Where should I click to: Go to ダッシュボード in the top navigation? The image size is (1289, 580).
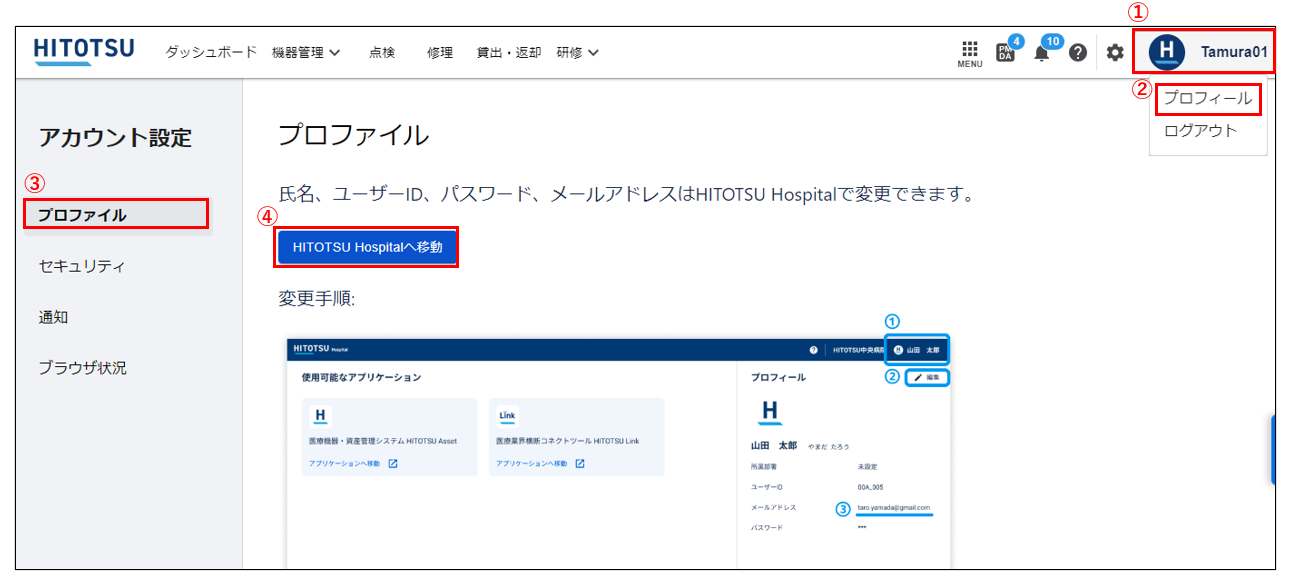click(x=211, y=52)
